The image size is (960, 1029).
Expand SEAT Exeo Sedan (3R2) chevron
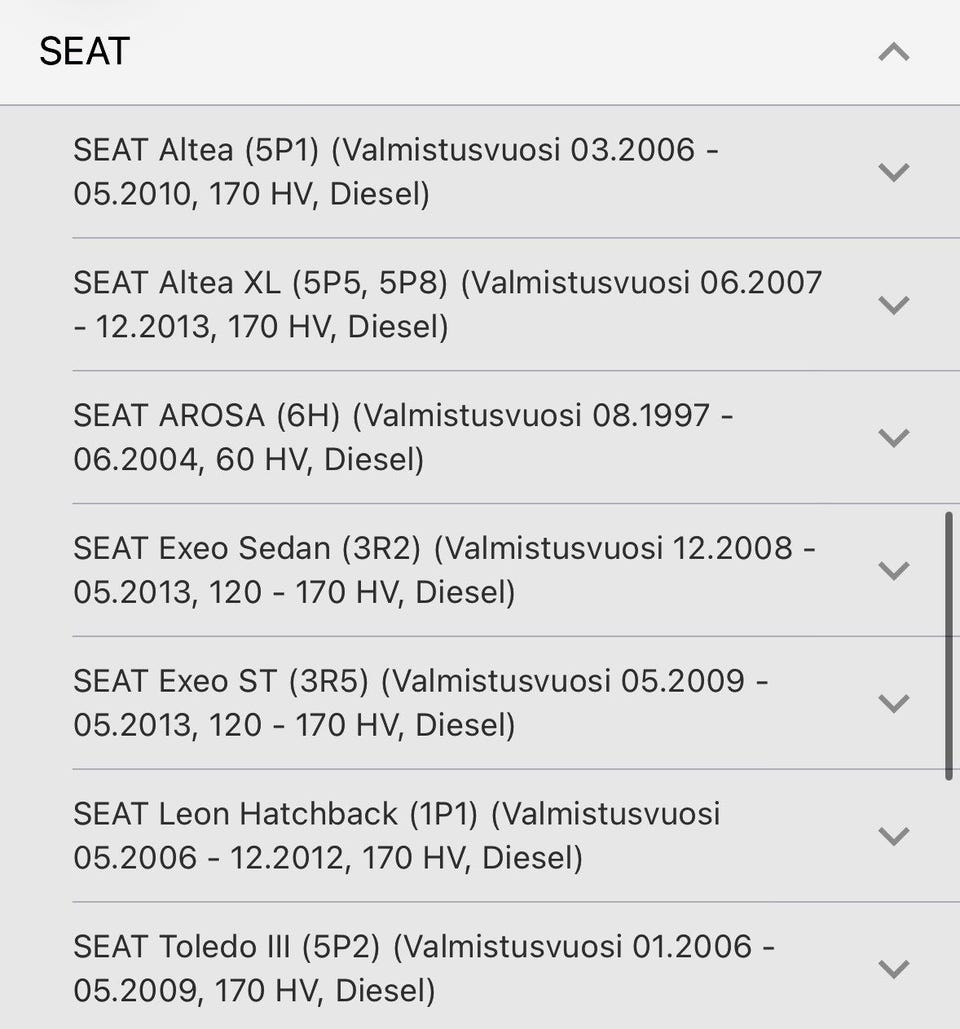pyautogui.click(x=894, y=570)
